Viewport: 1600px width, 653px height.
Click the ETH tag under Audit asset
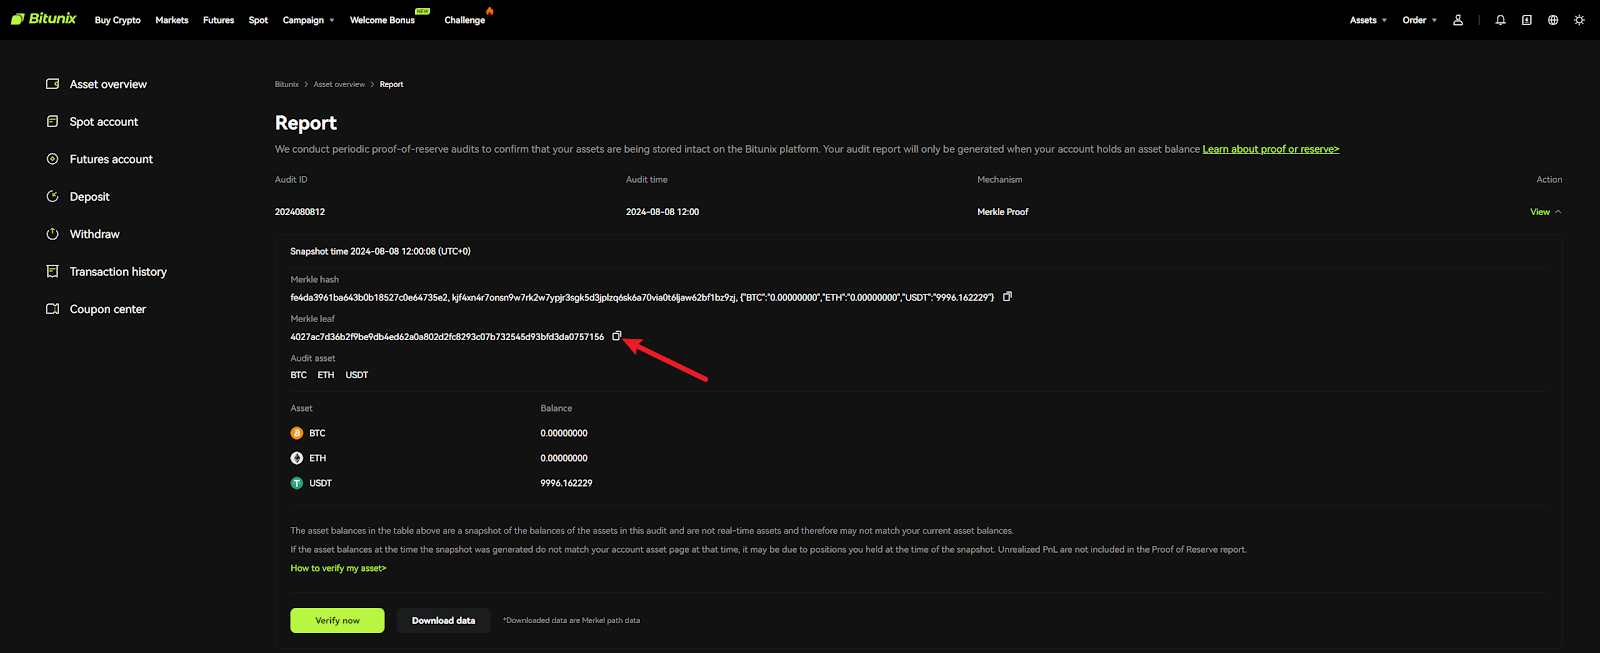click(x=326, y=375)
